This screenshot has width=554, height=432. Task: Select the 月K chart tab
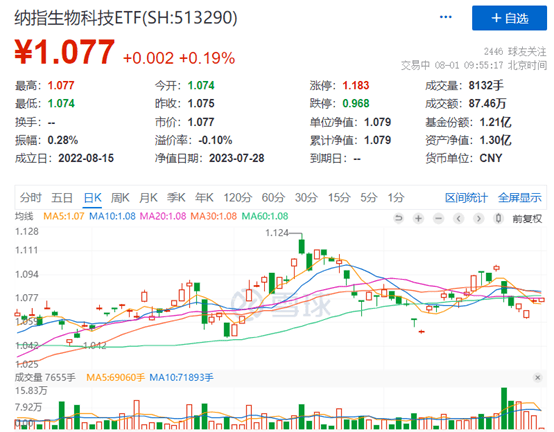coord(148,197)
